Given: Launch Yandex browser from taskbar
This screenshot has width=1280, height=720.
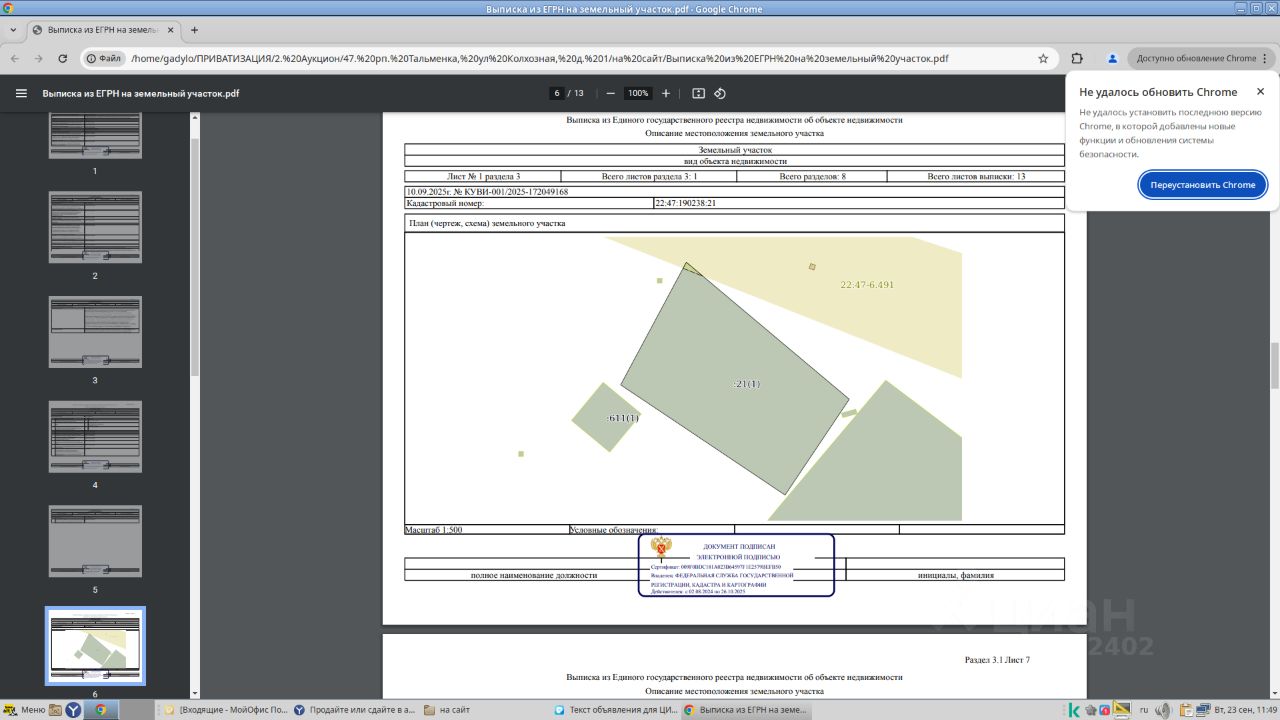Looking at the screenshot, I should click(x=74, y=710).
